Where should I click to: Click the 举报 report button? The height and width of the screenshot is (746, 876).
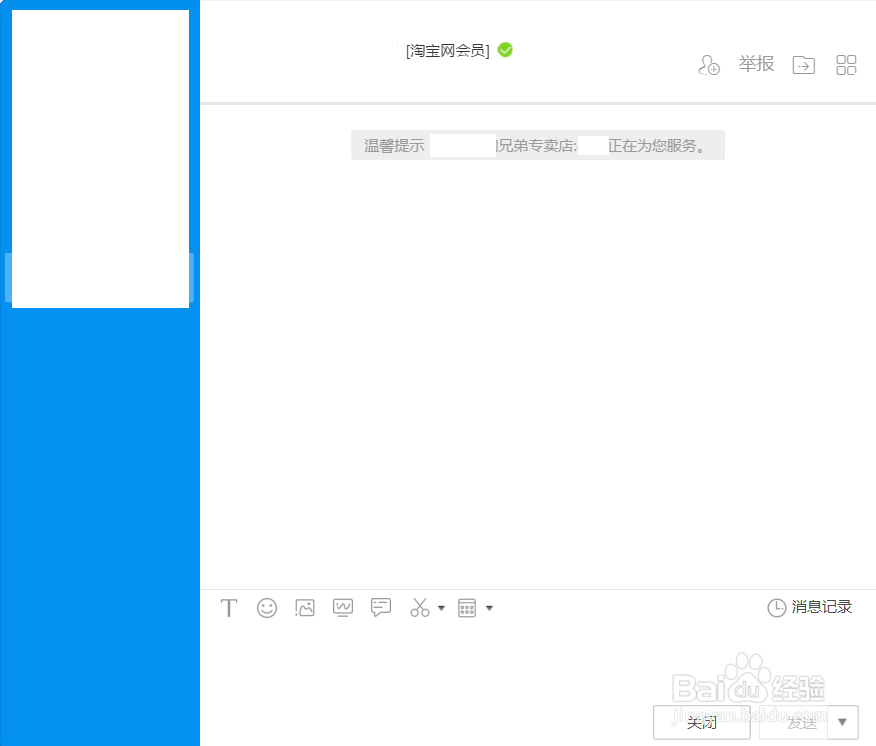(x=756, y=64)
